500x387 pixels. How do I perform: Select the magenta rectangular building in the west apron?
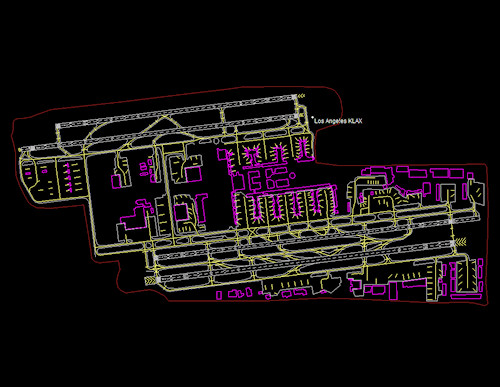(116, 181)
